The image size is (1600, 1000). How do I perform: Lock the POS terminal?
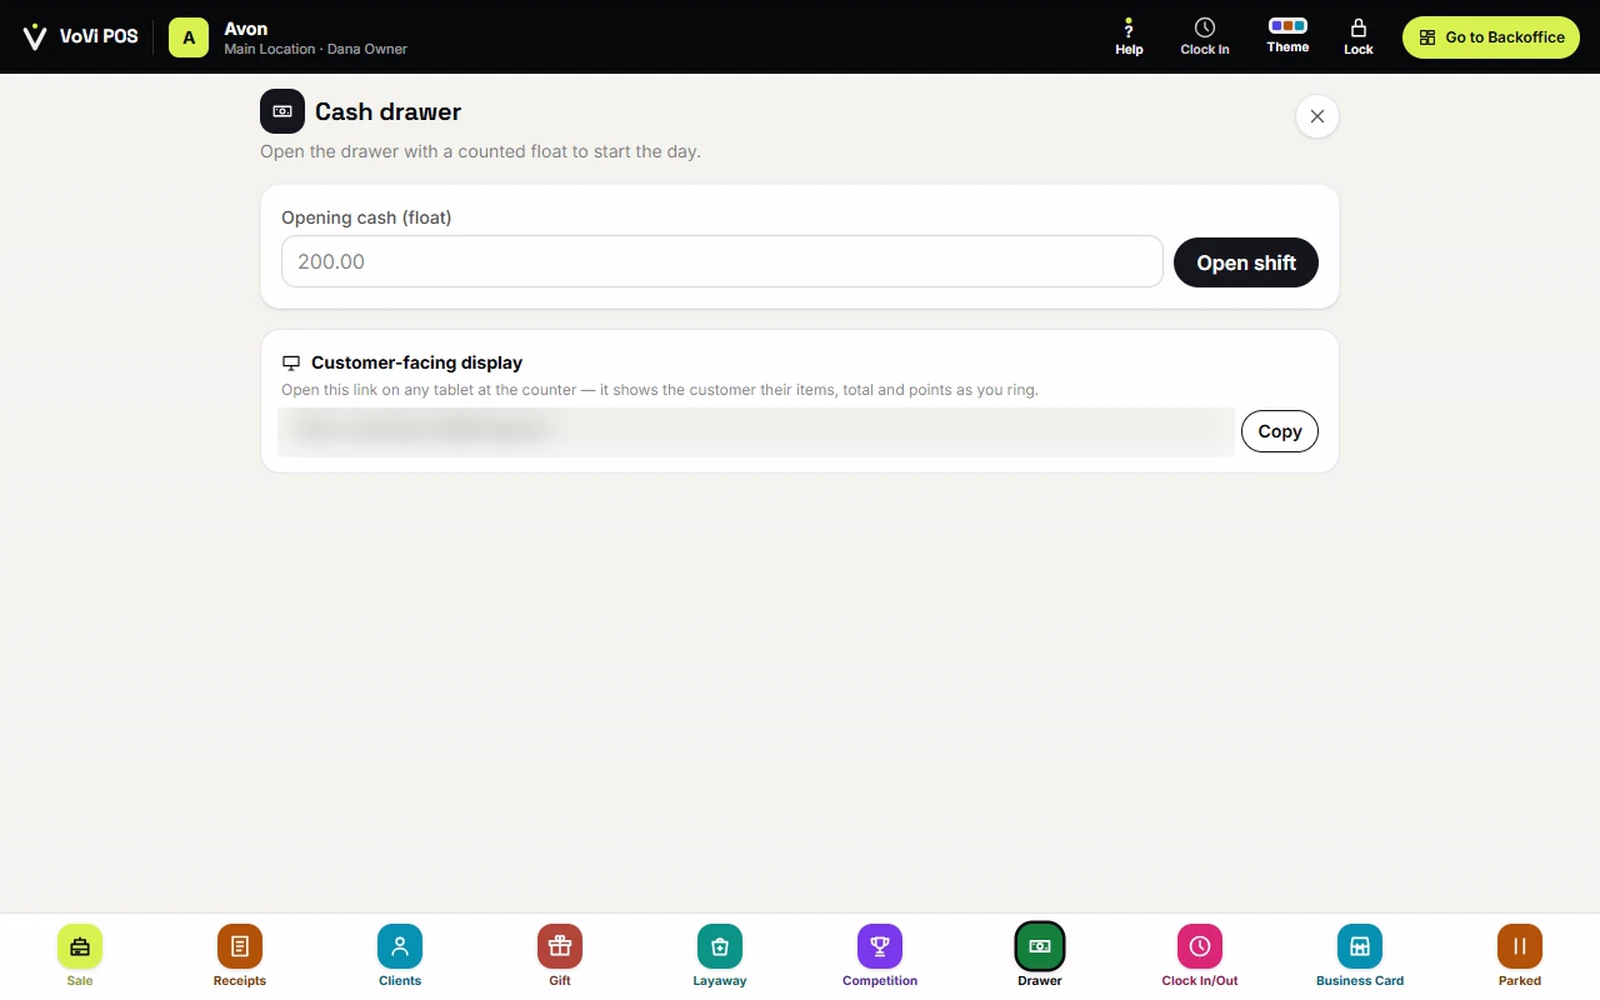tap(1358, 37)
